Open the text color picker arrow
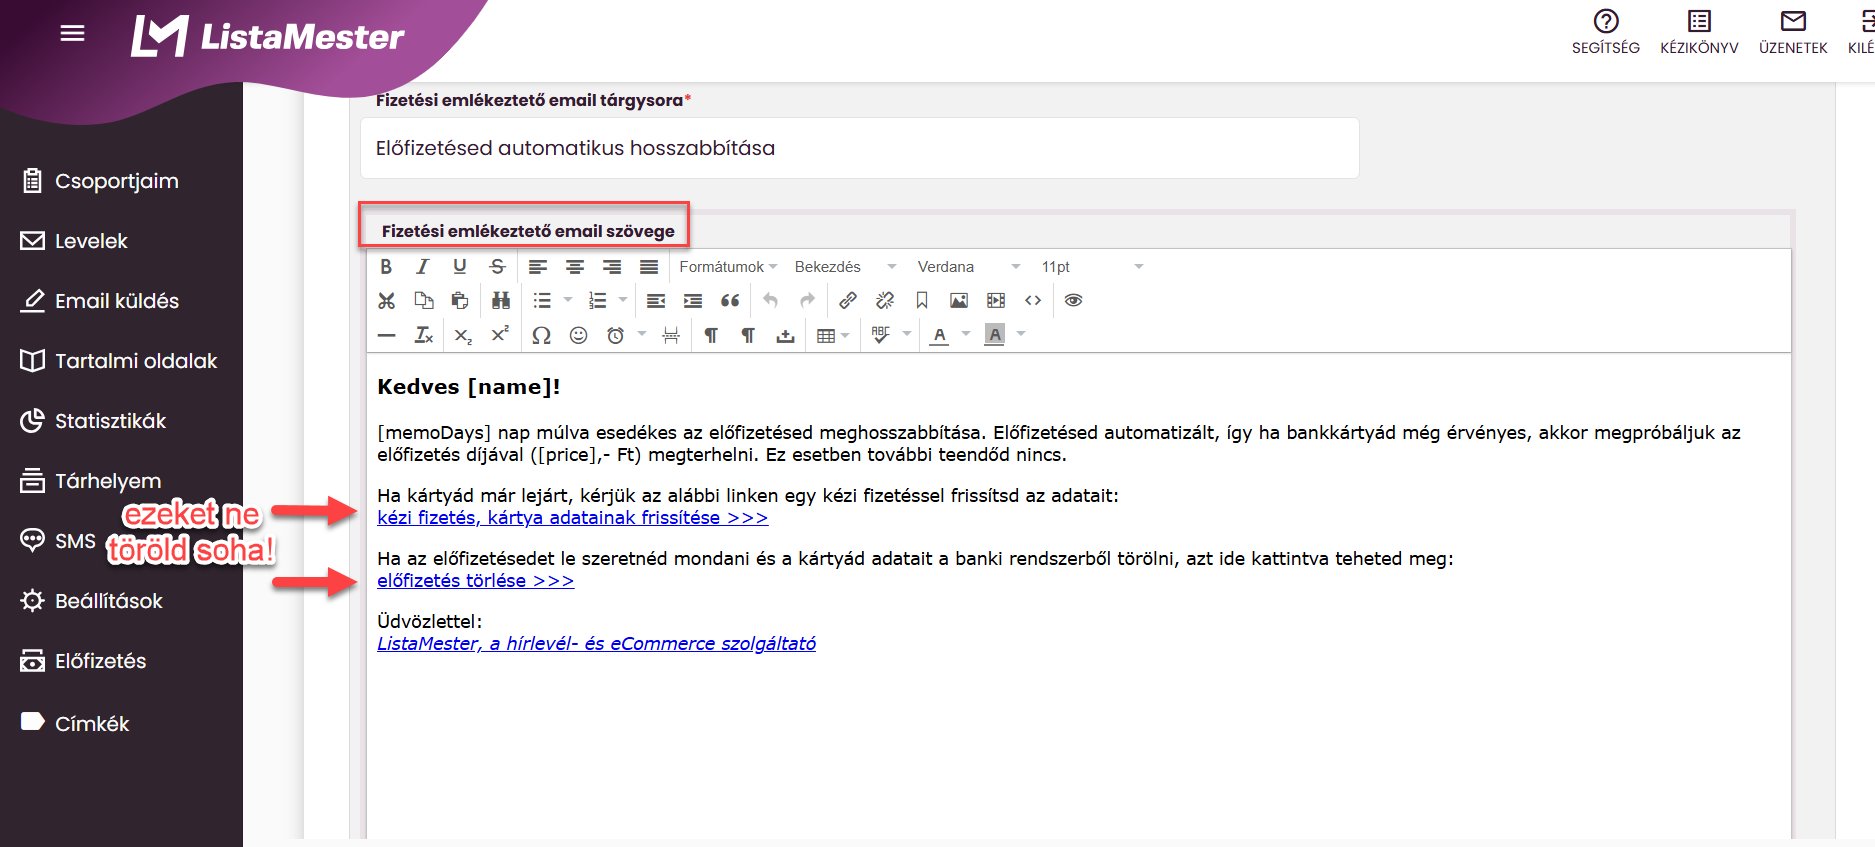Viewport: 1875px width, 847px height. click(966, 335)
